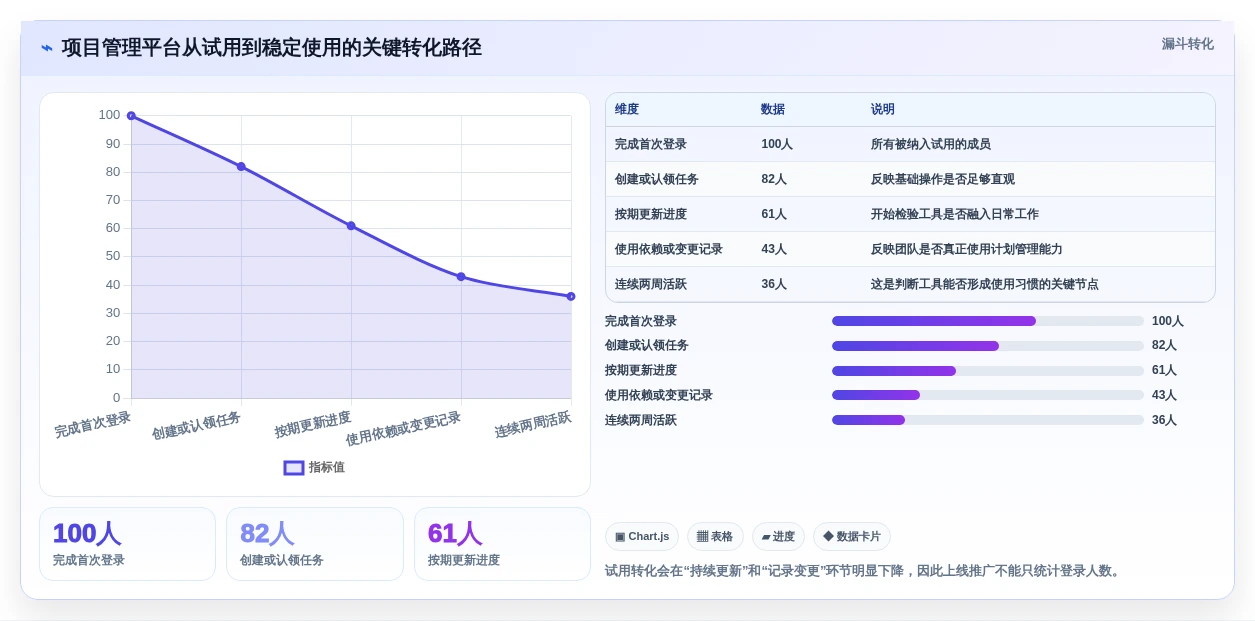1255x621 pixels.
Task: Select the Chart.js tag chip
Action: tap(642, 537)
